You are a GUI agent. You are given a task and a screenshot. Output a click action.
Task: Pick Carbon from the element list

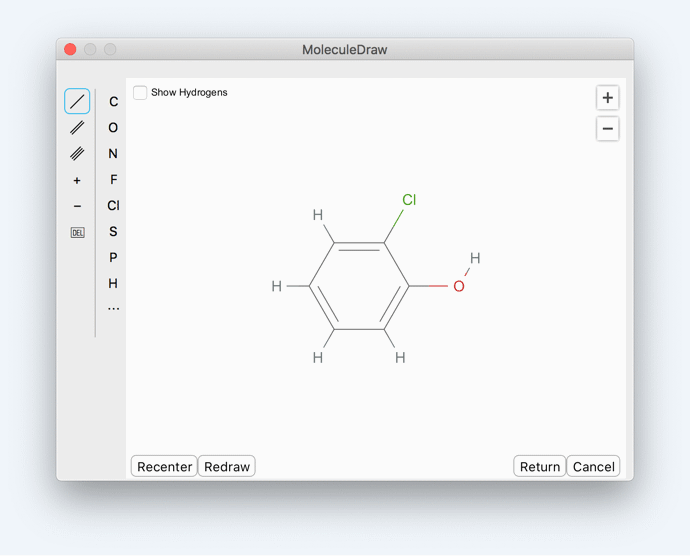(113, 102)
